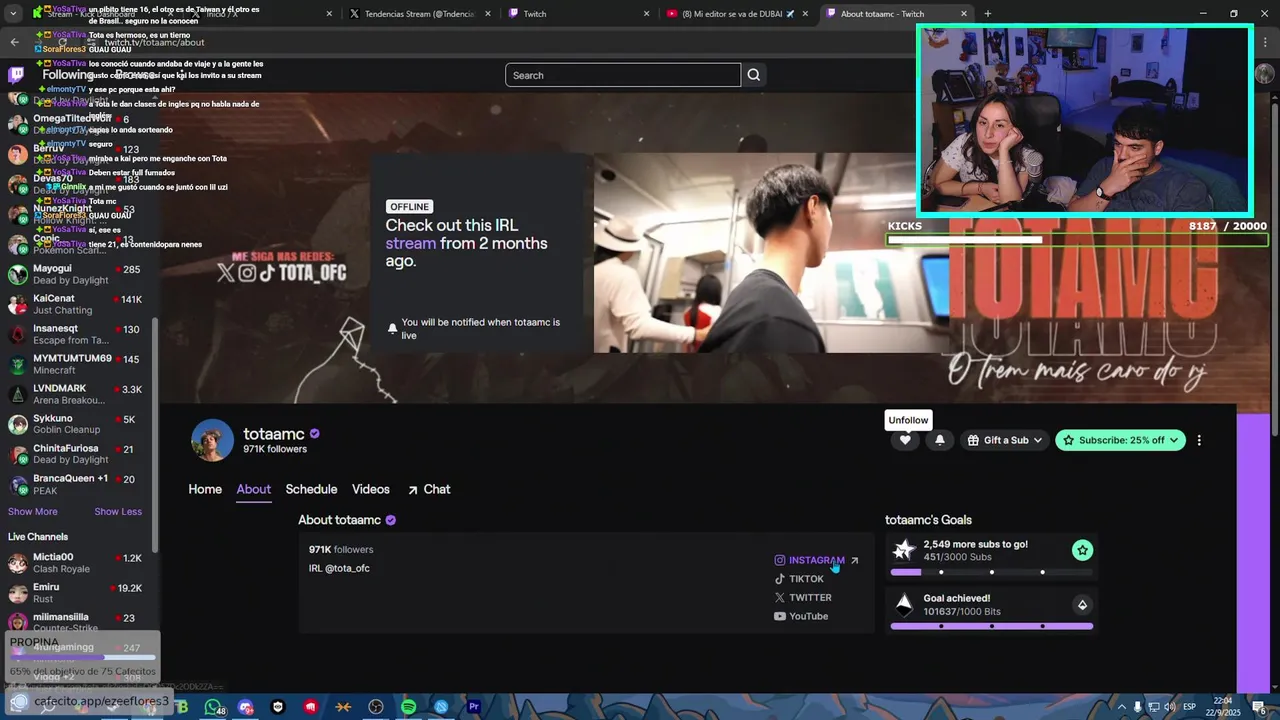Click the volume tray icon

[1170, 707]
